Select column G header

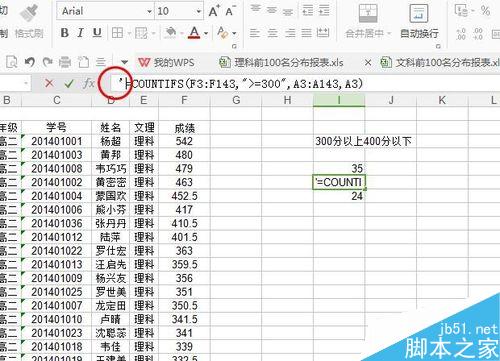236,100
